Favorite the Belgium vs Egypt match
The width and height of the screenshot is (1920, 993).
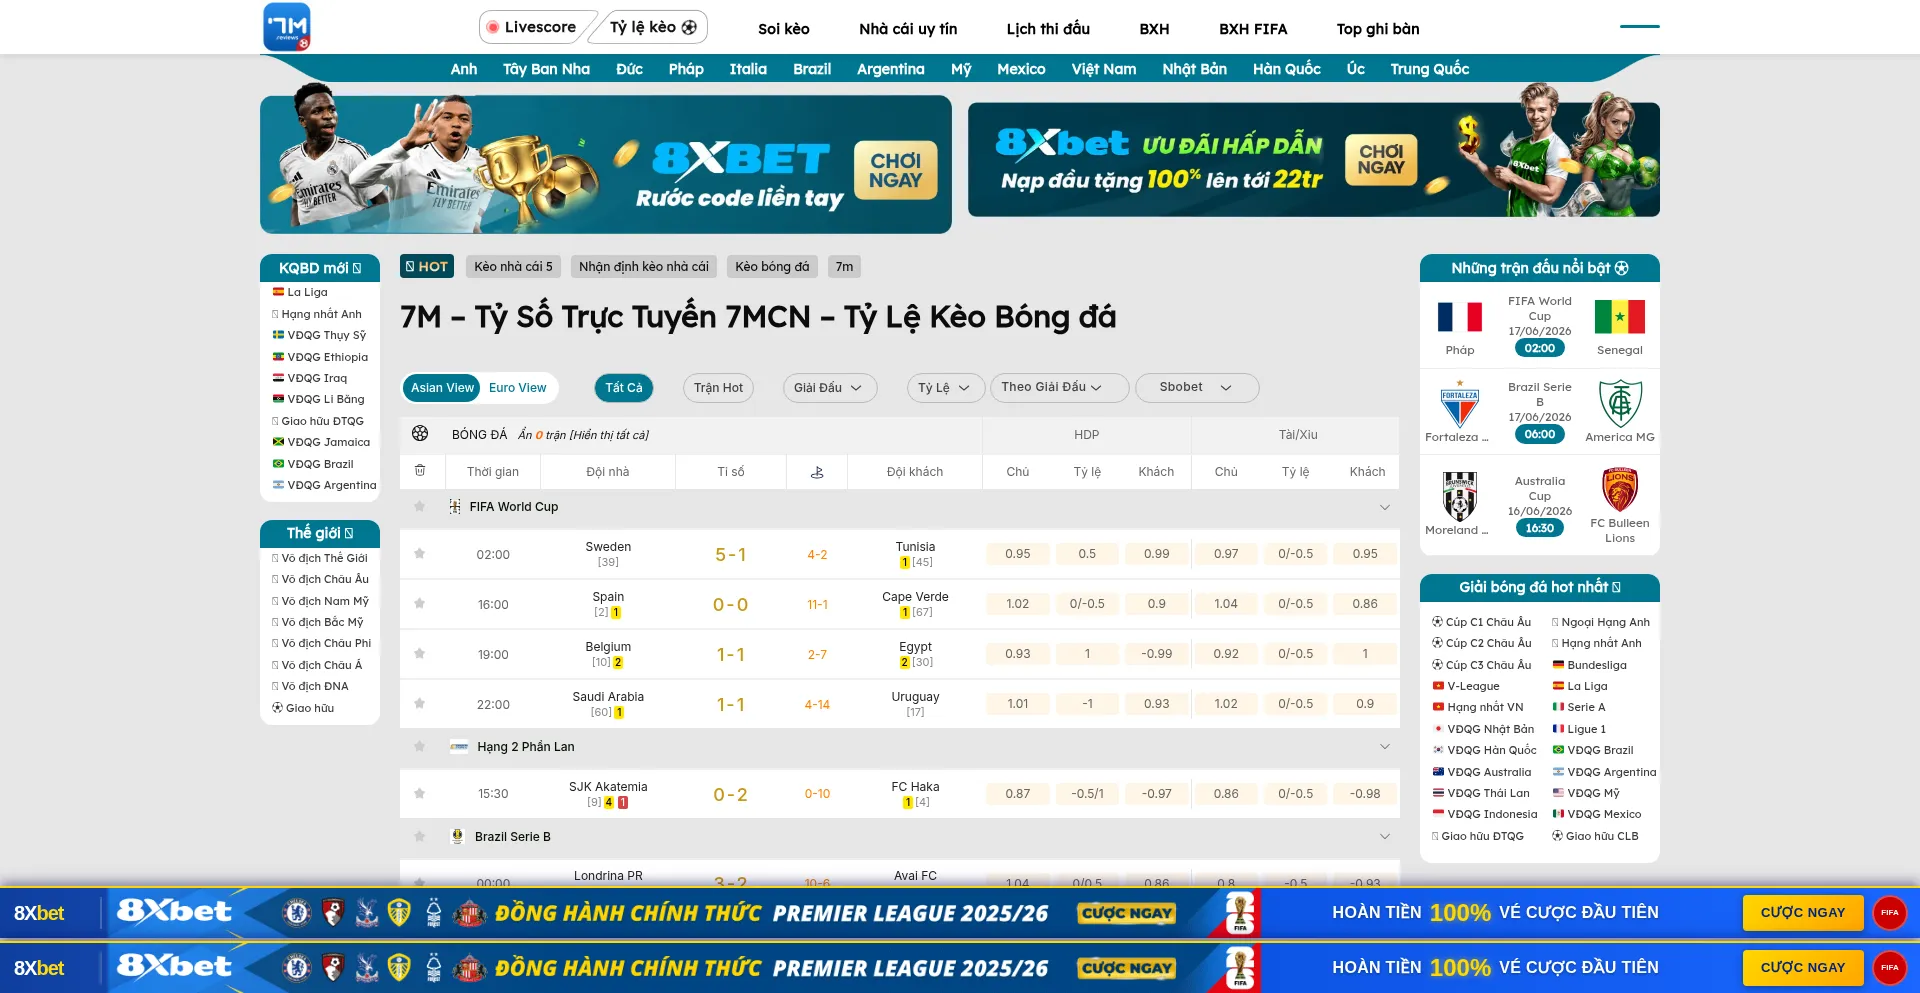click(x=420, y=654)
